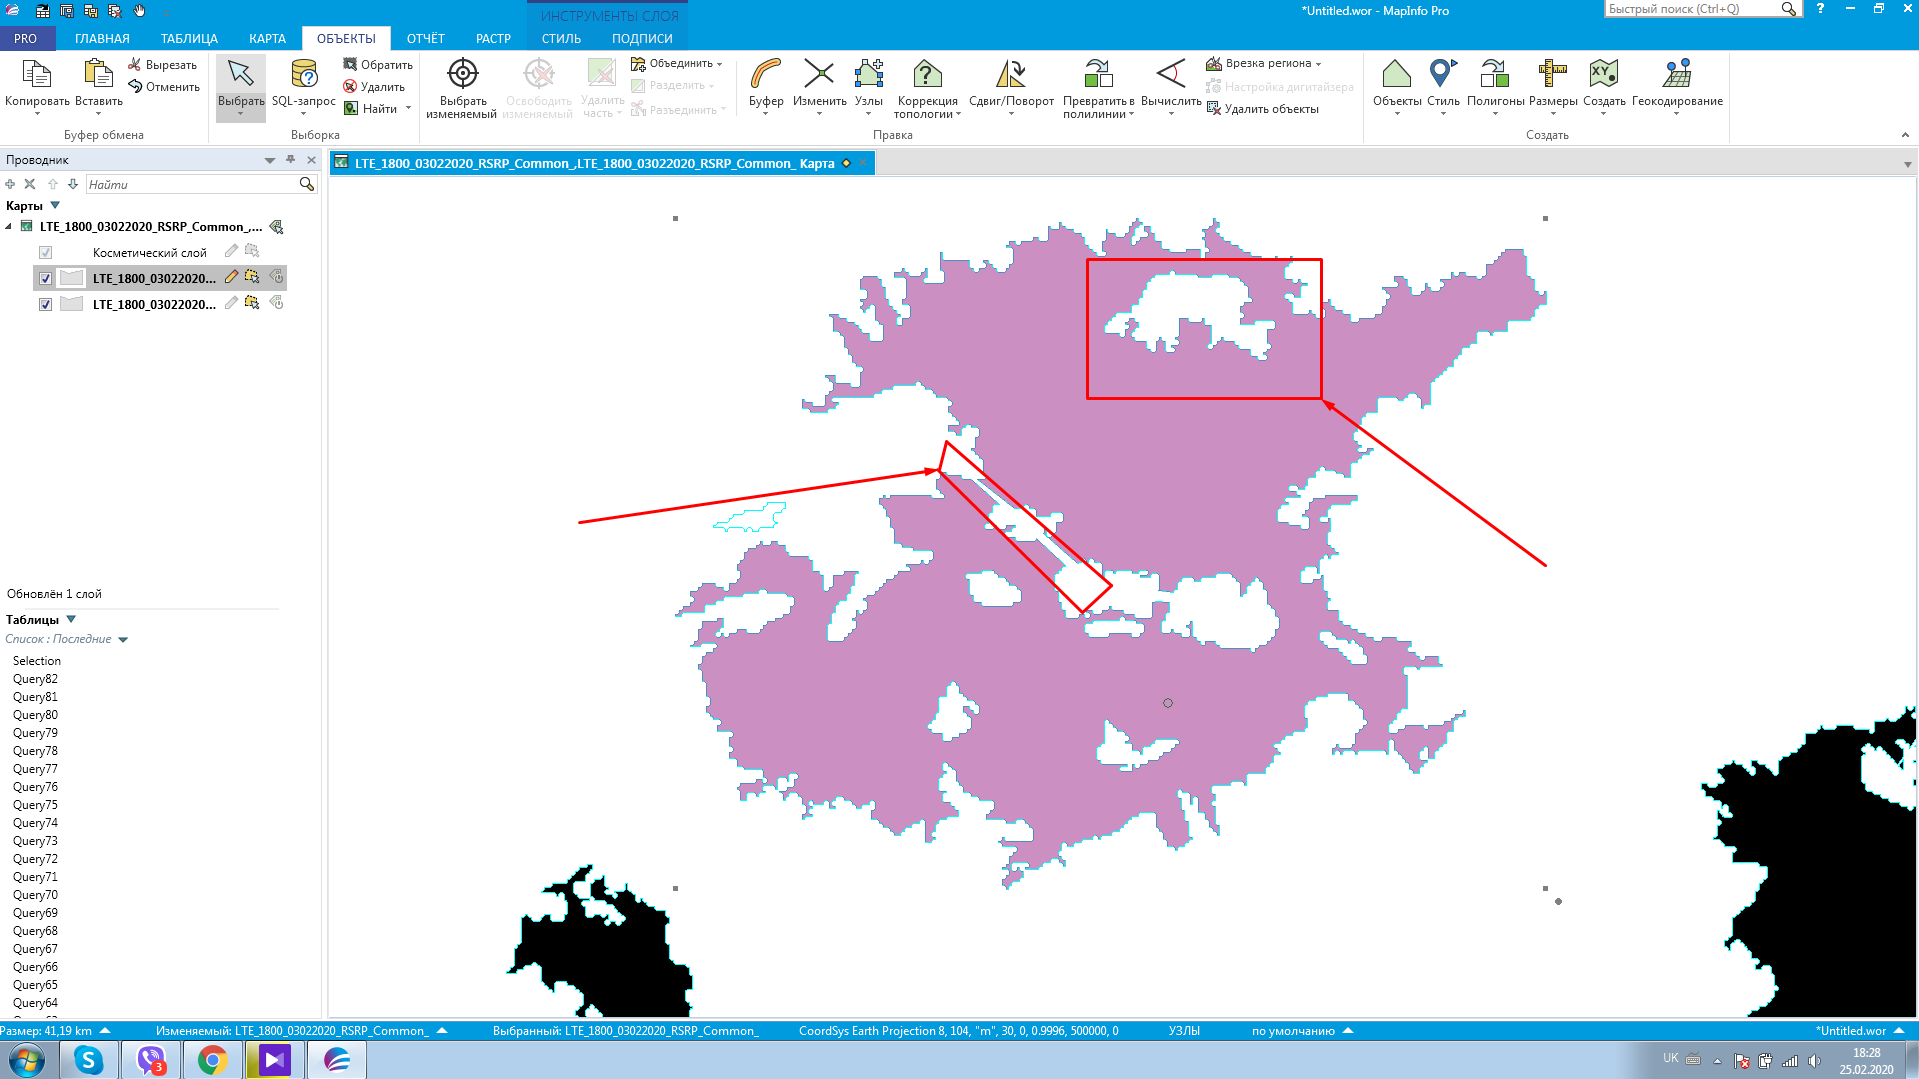This screenshot has width=1919, height=1079.
Task: Open the Geocoding (Геокодирование) tool
Action: tap(1677, 74)
